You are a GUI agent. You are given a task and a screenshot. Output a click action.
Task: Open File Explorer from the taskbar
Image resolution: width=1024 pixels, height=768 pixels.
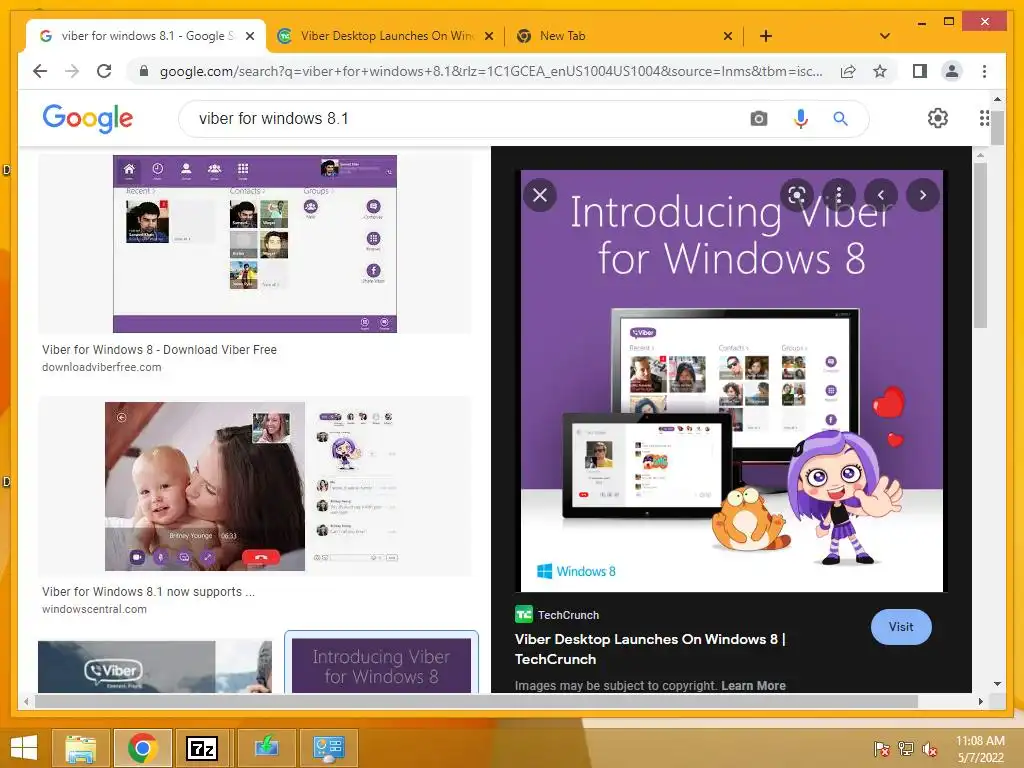(80, 748)
